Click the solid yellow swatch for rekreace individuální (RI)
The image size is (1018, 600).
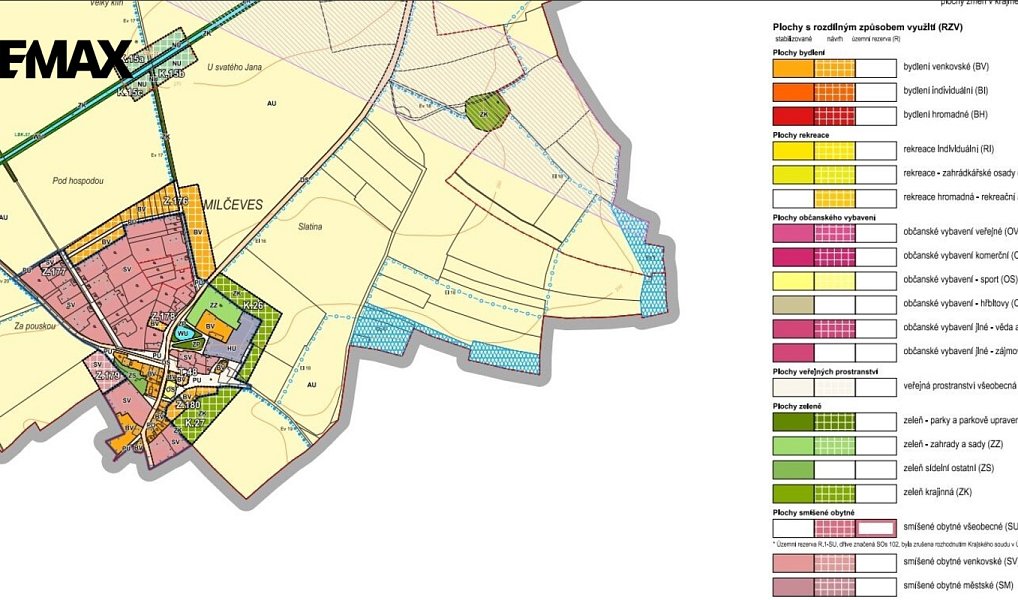(793, 151)
